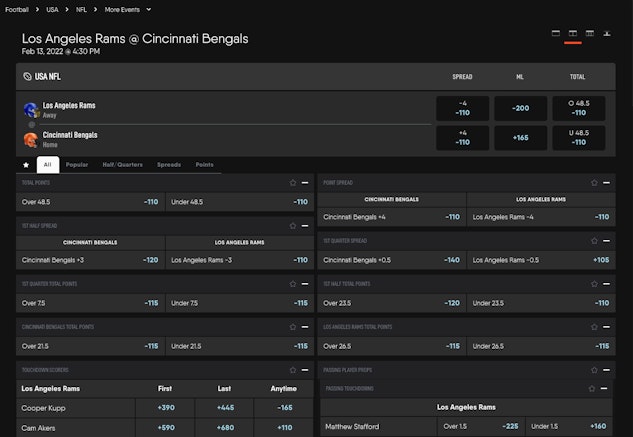Collapse the Total Points section

(305, 183)
